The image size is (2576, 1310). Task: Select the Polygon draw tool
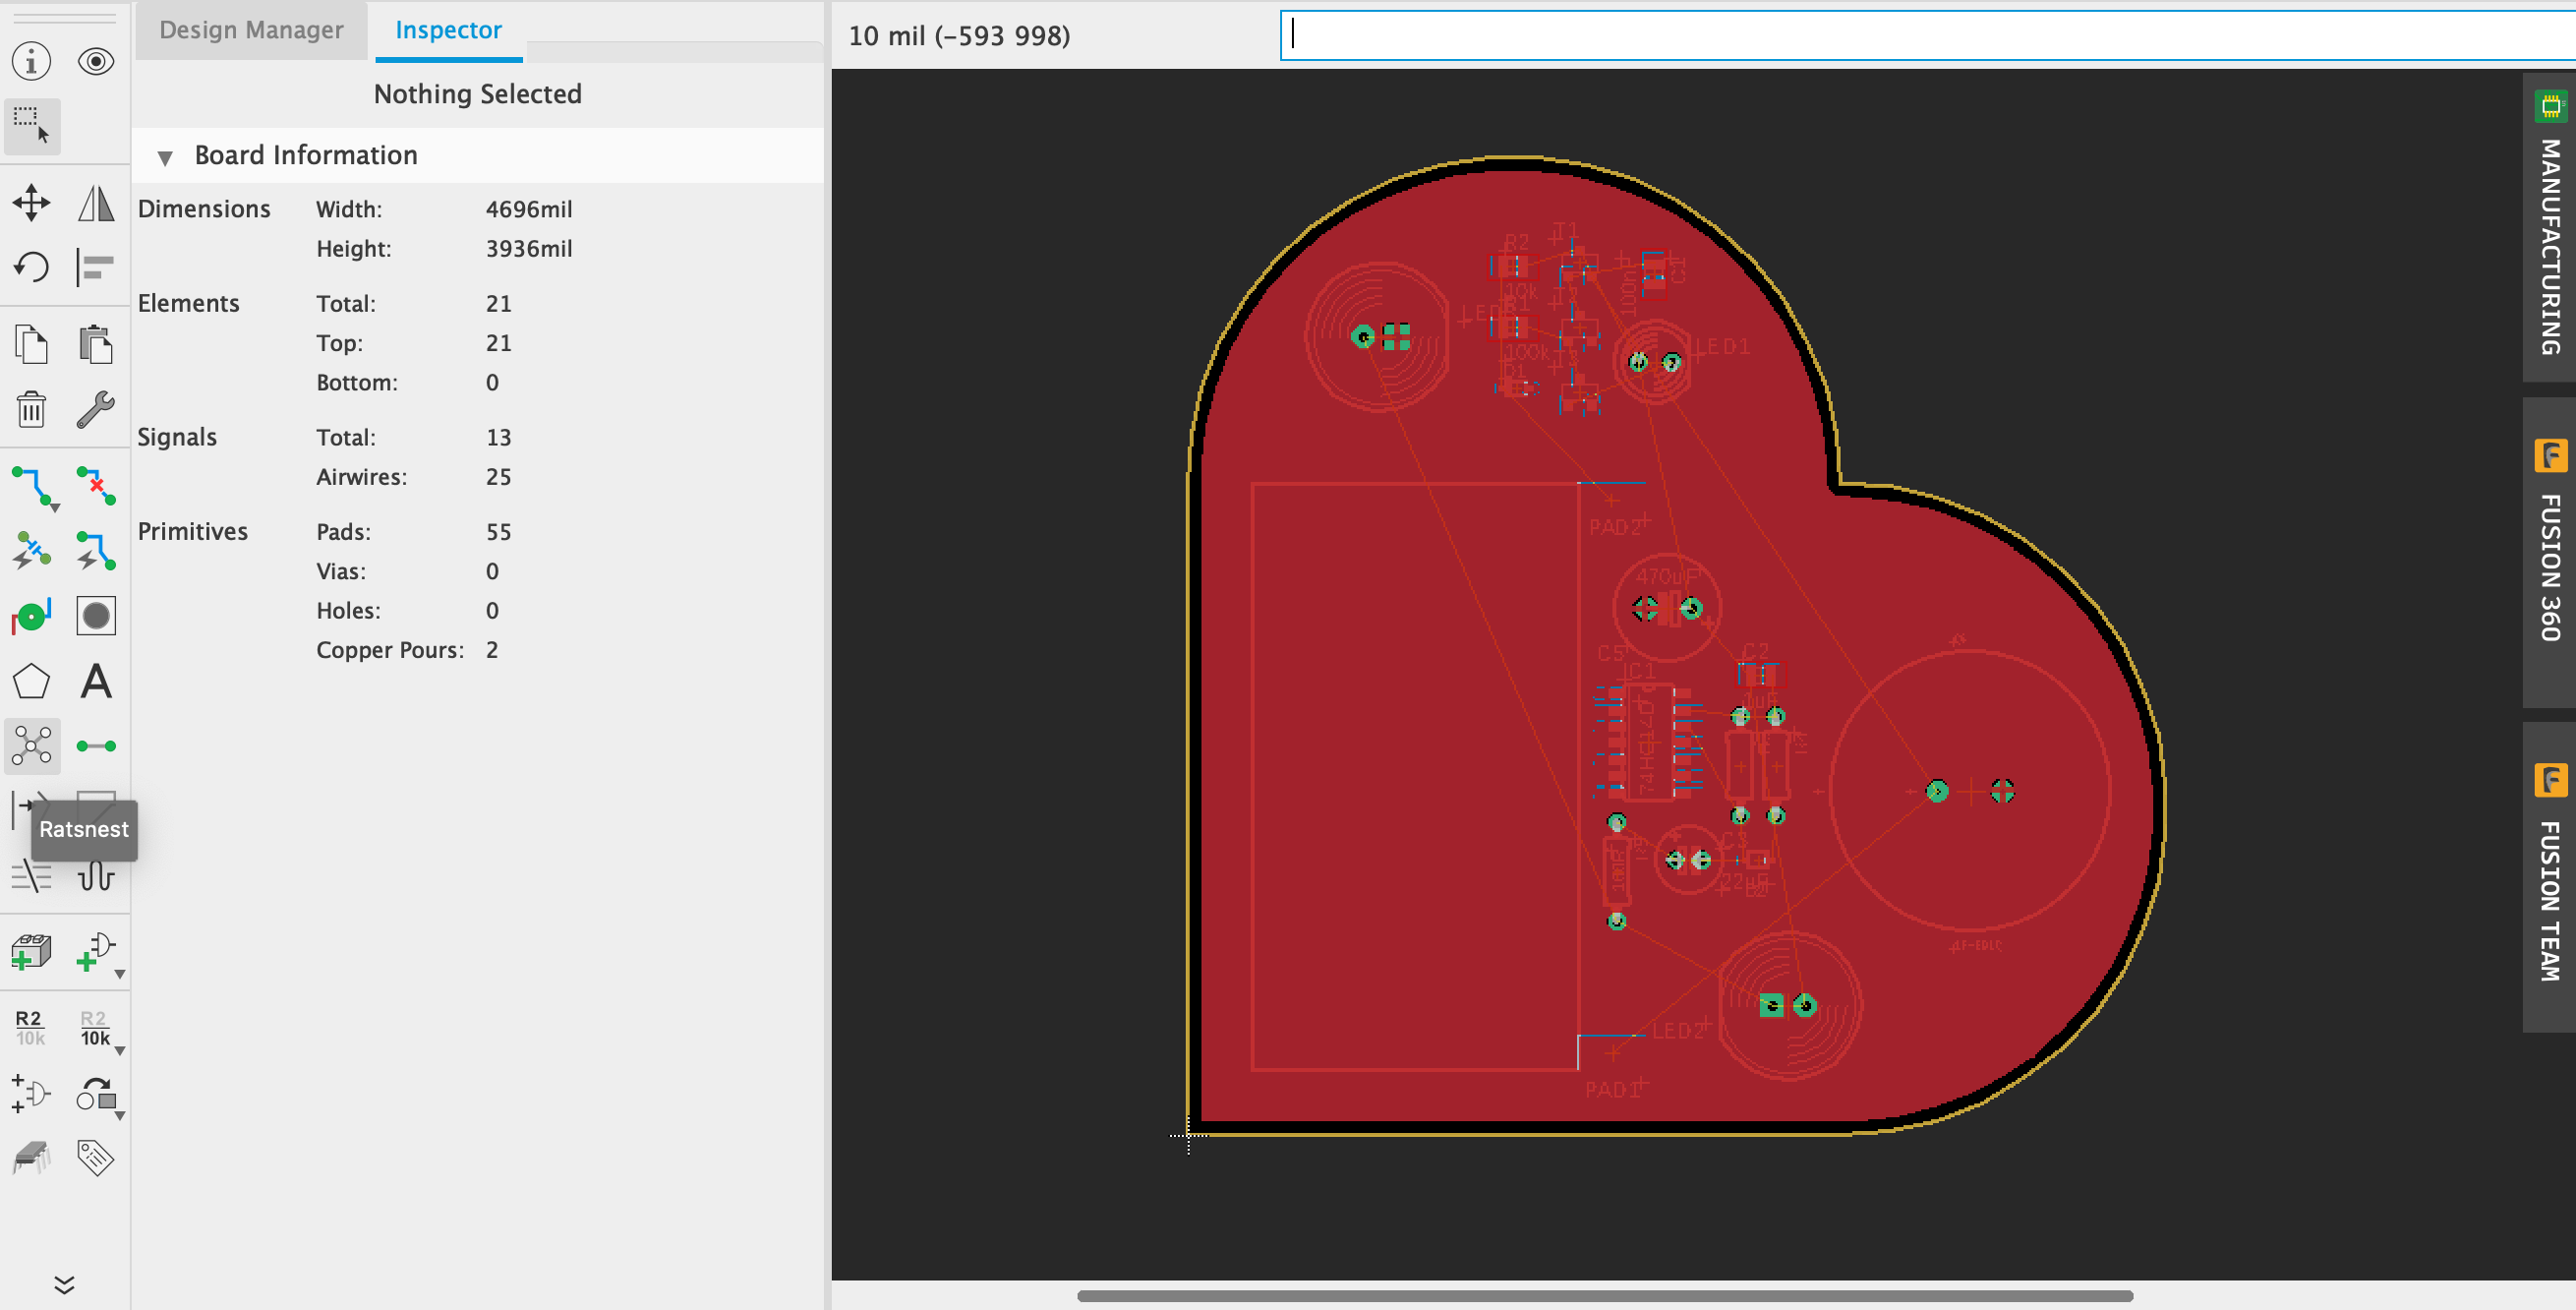tap(31, 680)
